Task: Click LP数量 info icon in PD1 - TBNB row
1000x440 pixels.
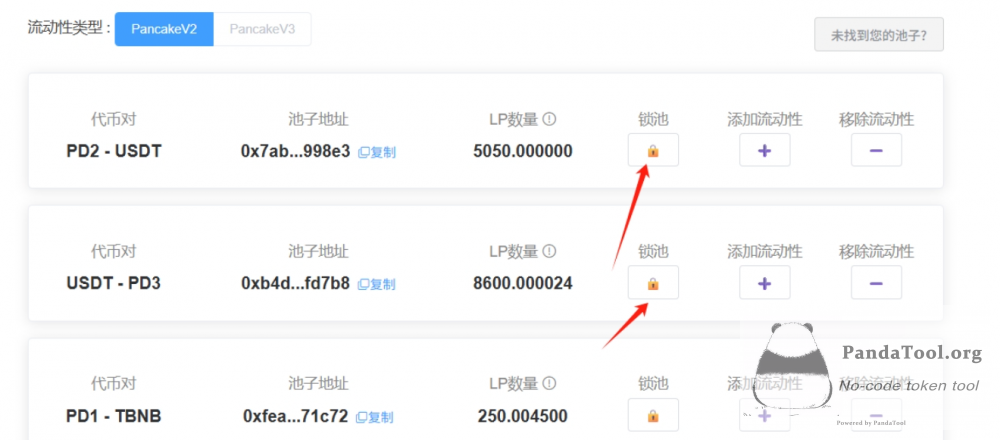Action: [x=549, y=383]
